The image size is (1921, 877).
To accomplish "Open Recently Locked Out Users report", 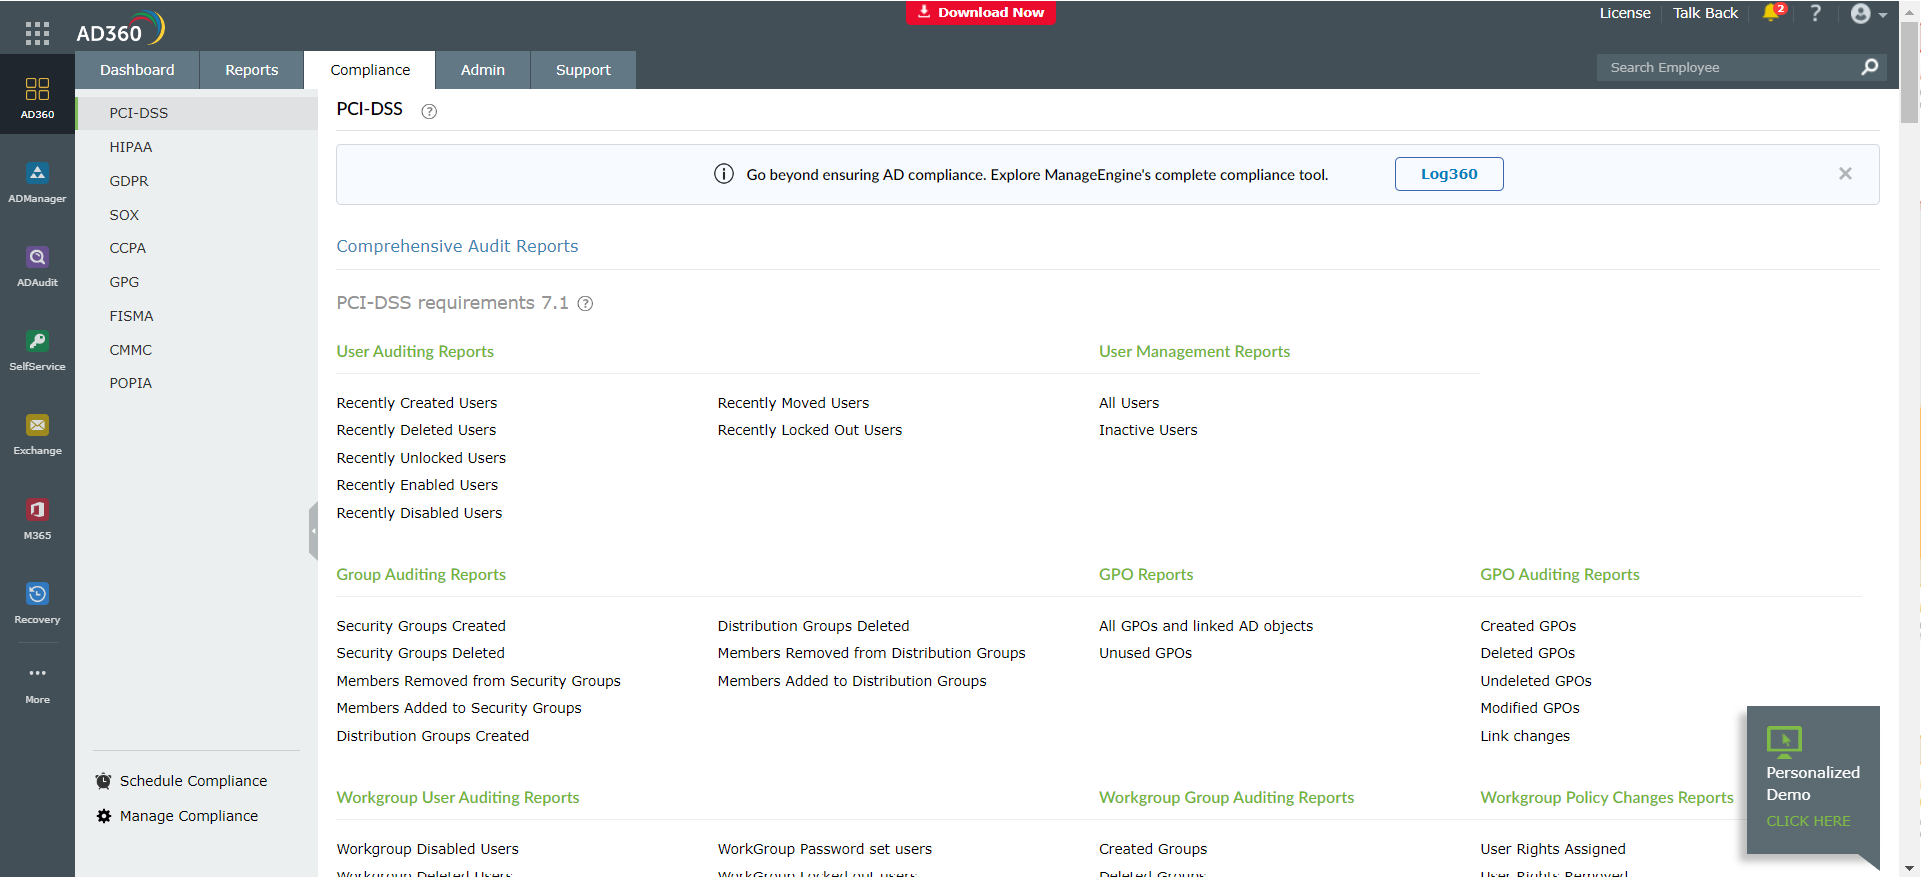I will tap(809, 430).
